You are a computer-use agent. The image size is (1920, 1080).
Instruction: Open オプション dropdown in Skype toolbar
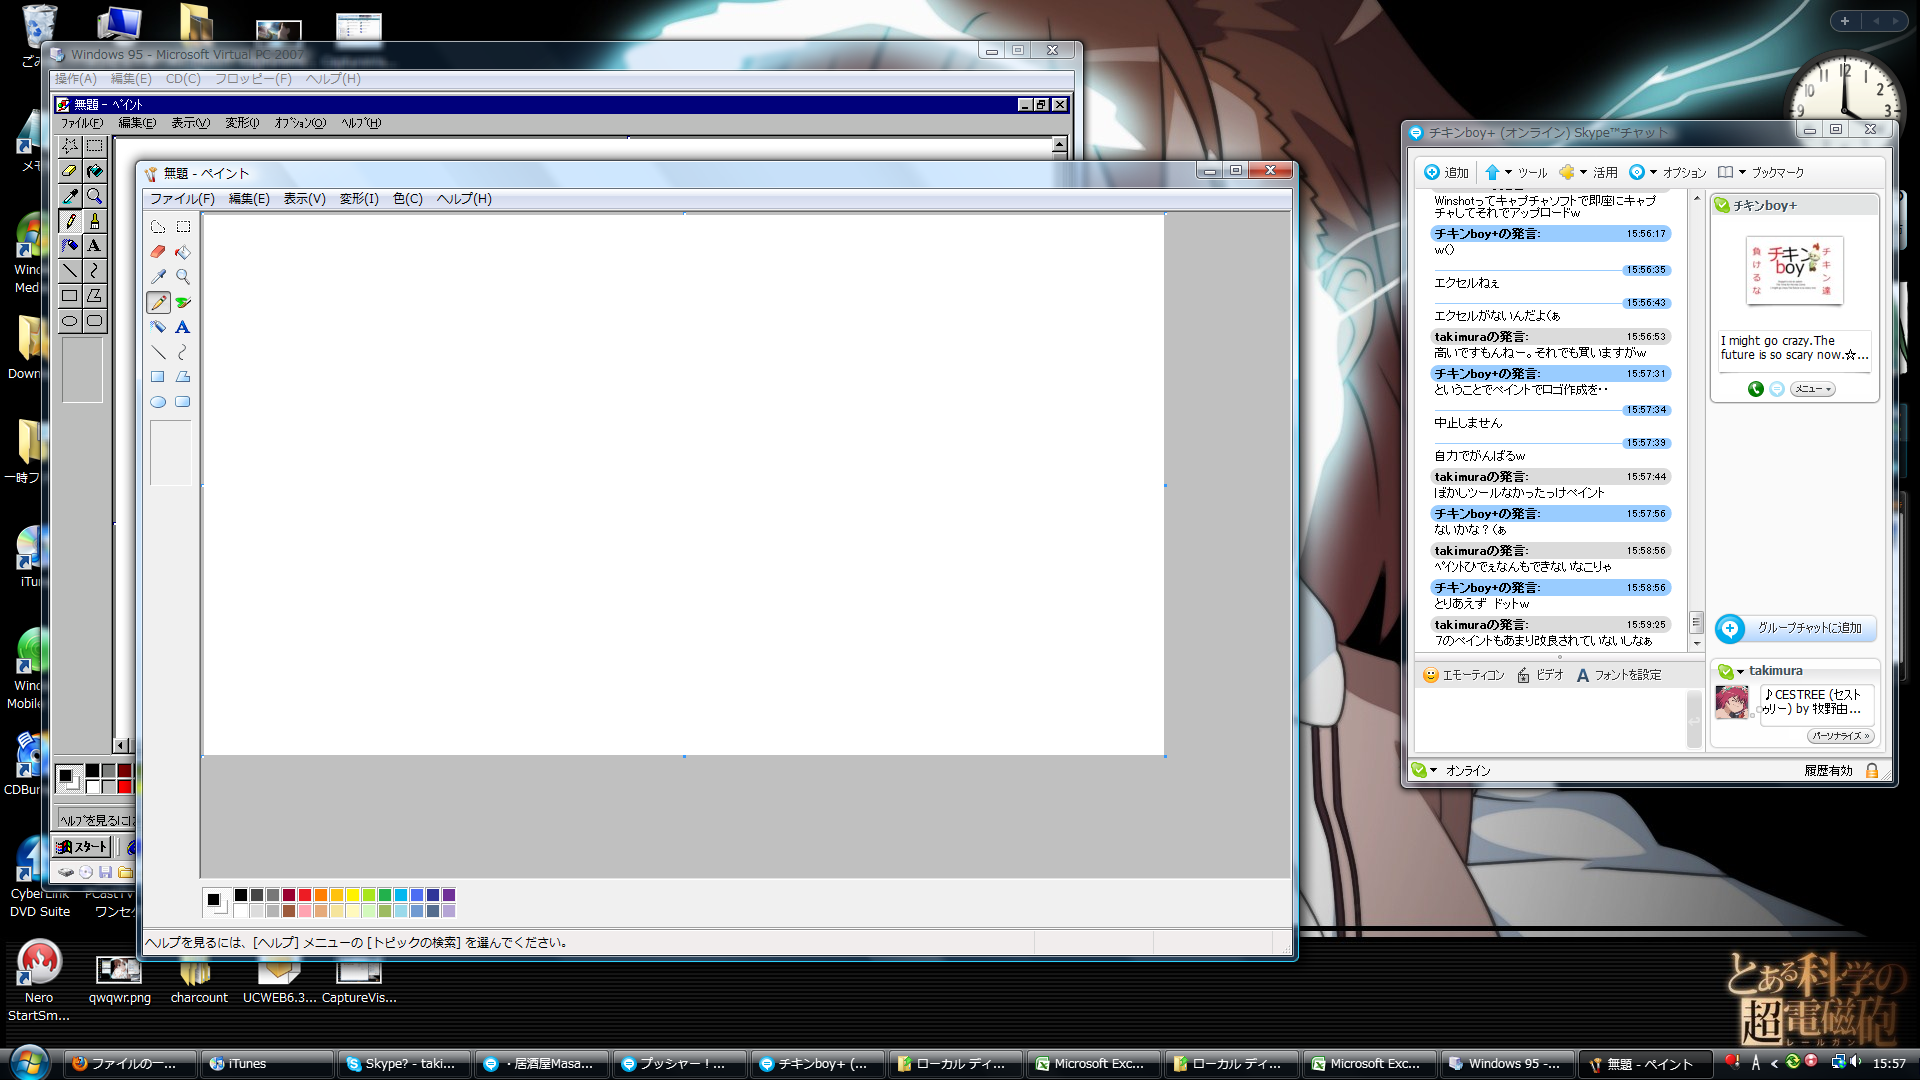click(x=1668, y=172)
